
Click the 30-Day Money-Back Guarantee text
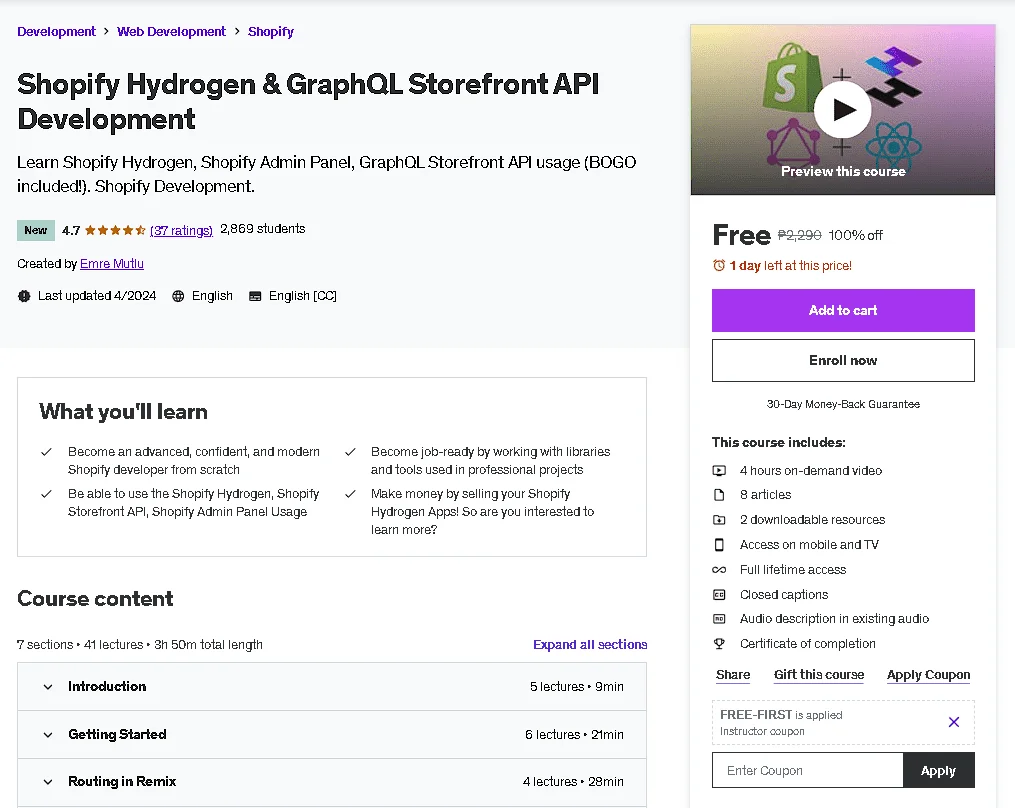(843, 404)
